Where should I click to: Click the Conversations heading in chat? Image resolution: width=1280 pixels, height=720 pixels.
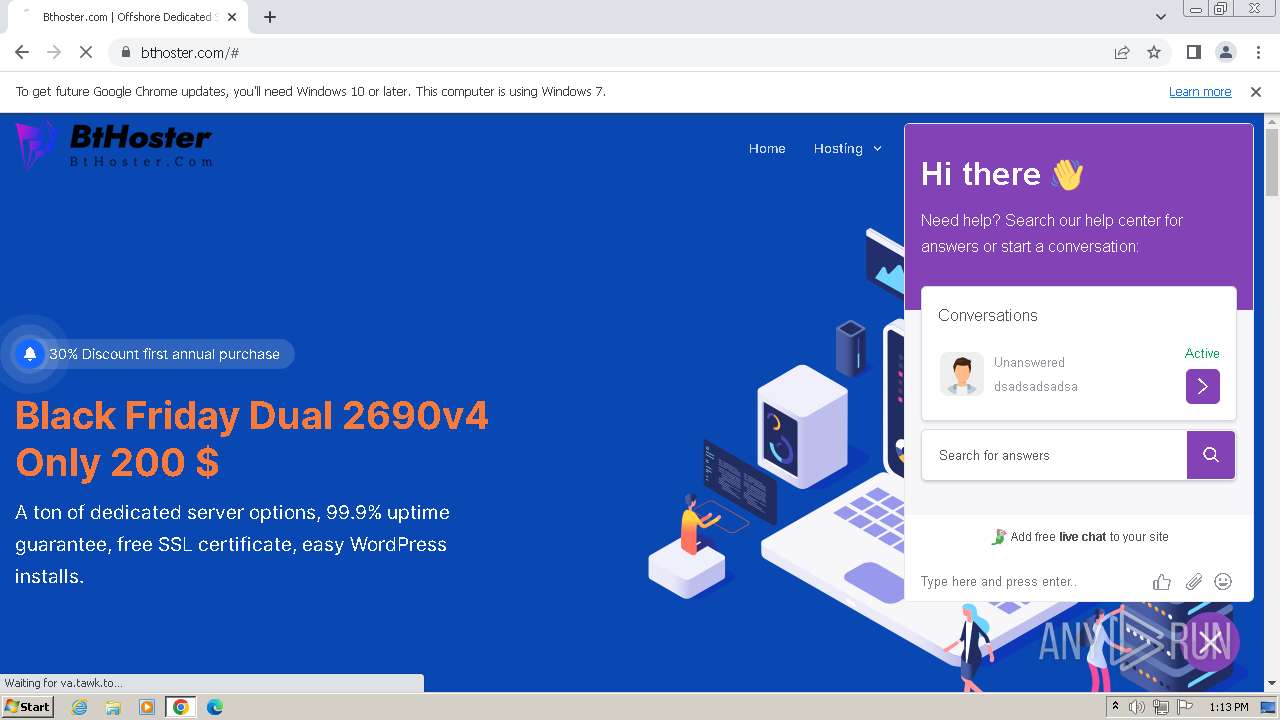(x=988, y=315)
